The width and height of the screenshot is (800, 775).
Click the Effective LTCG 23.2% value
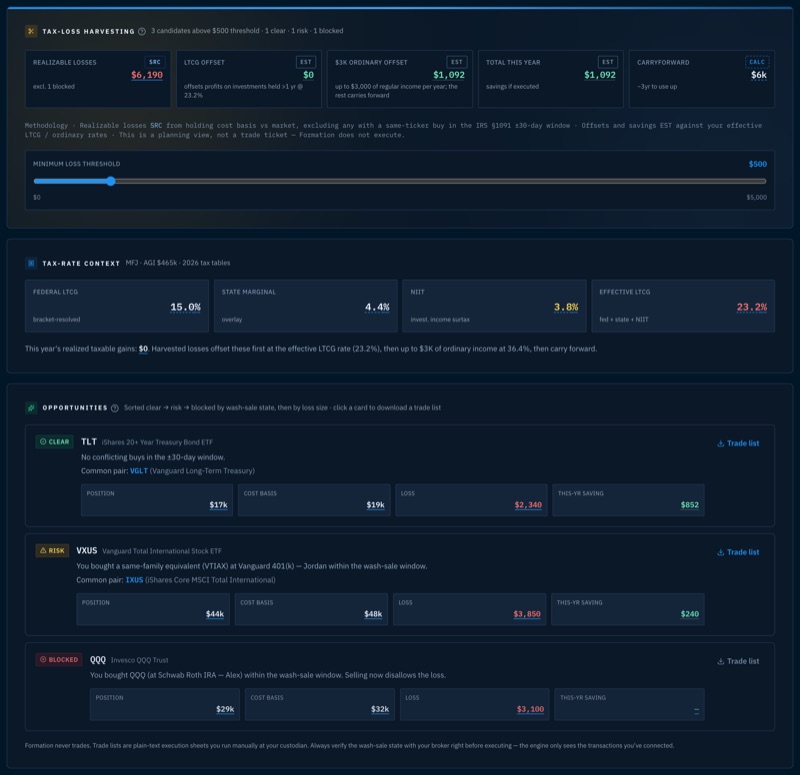pos(752,307)
